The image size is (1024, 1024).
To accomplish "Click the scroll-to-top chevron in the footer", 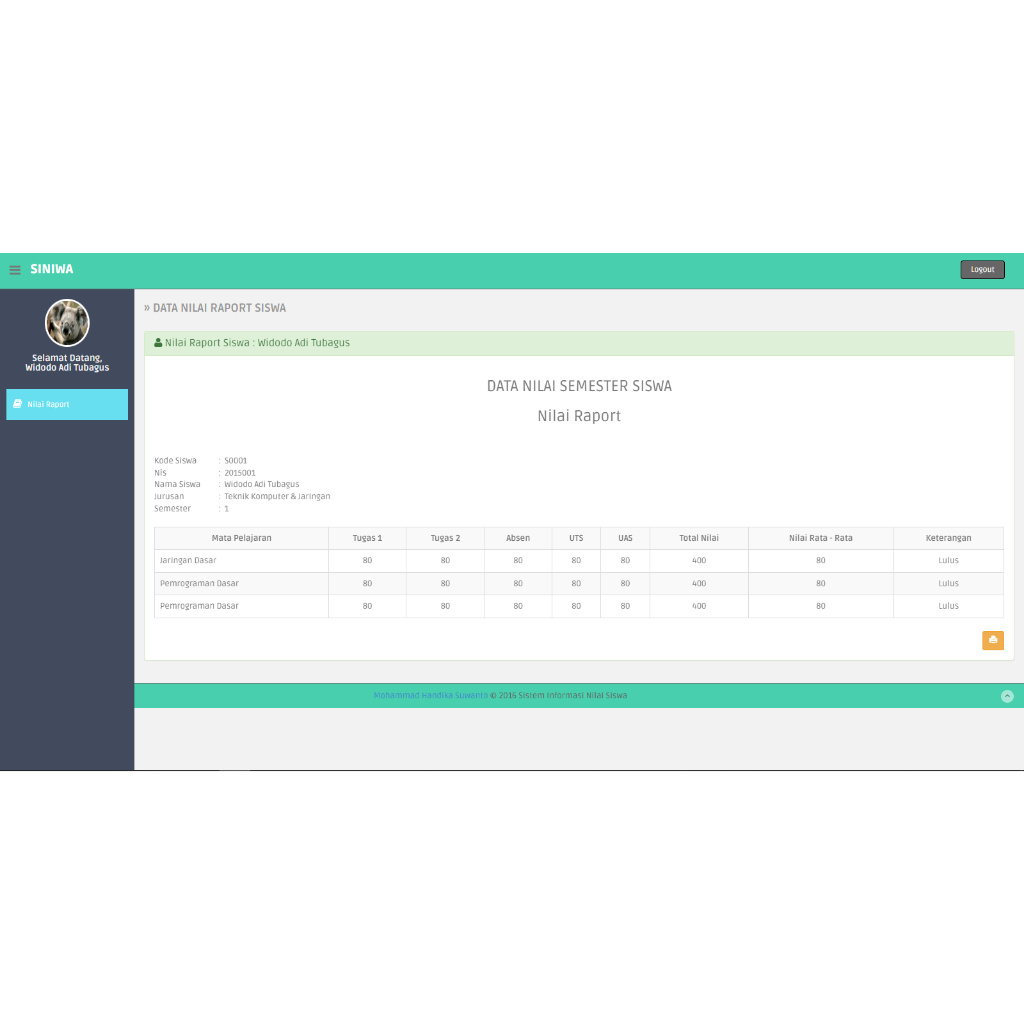I will (1007, 696).
